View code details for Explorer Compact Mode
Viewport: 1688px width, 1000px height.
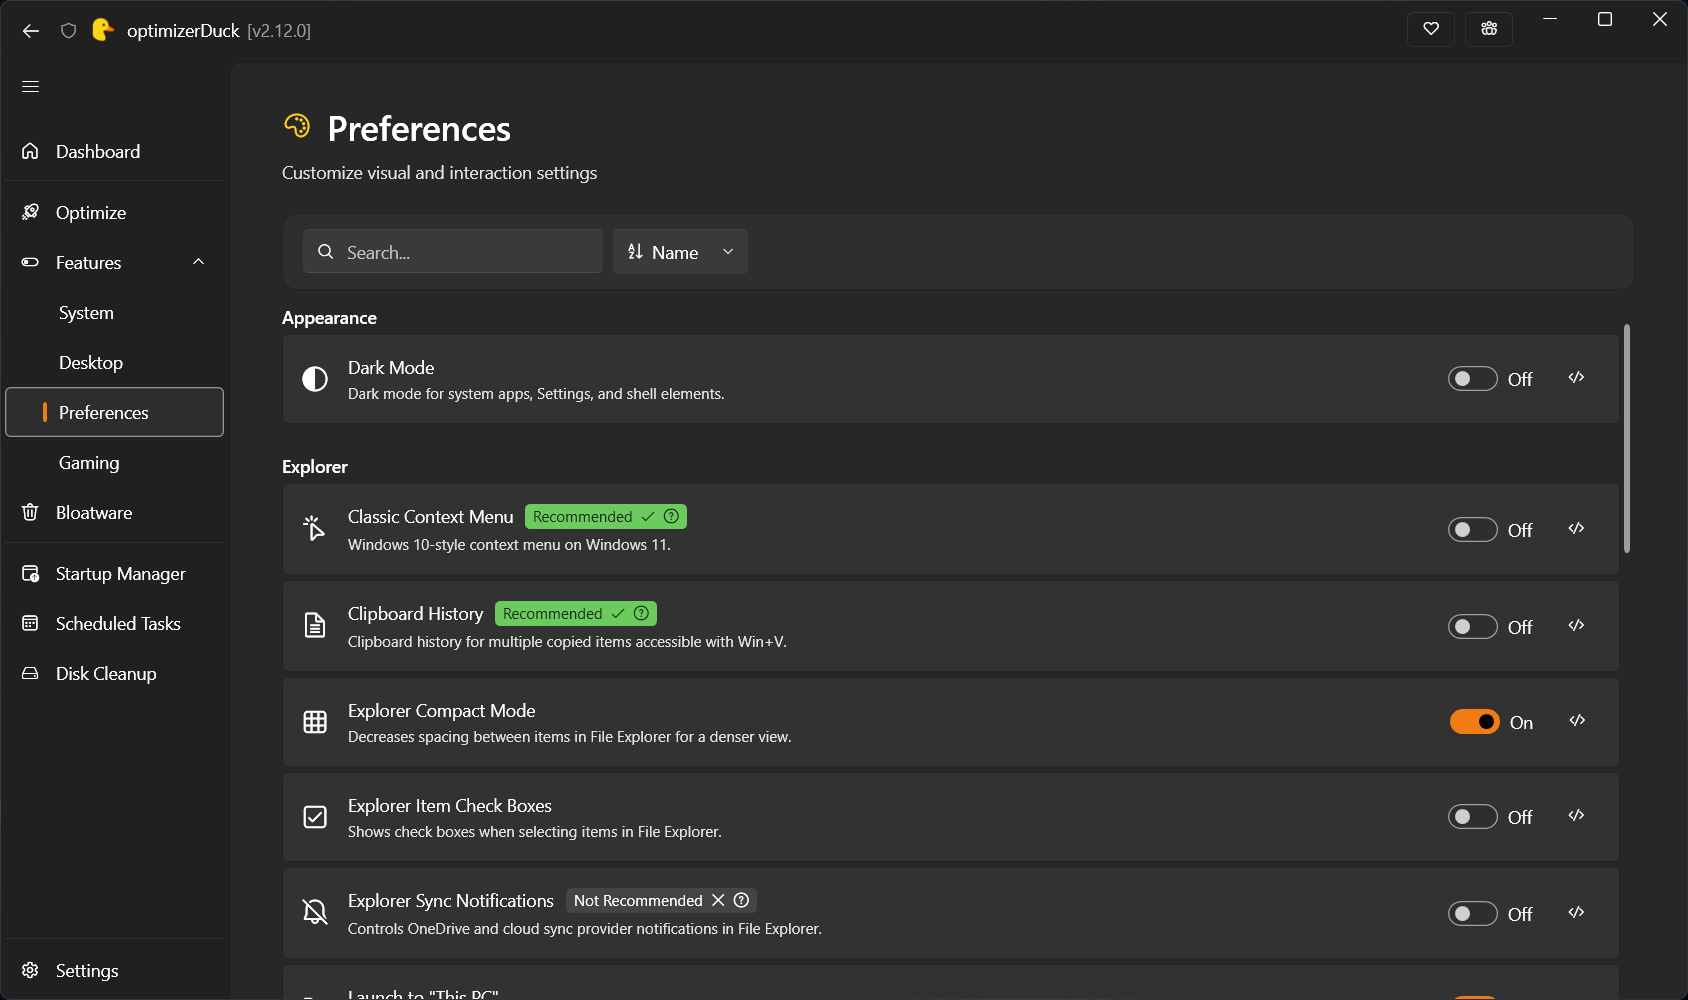[1577, 721]
